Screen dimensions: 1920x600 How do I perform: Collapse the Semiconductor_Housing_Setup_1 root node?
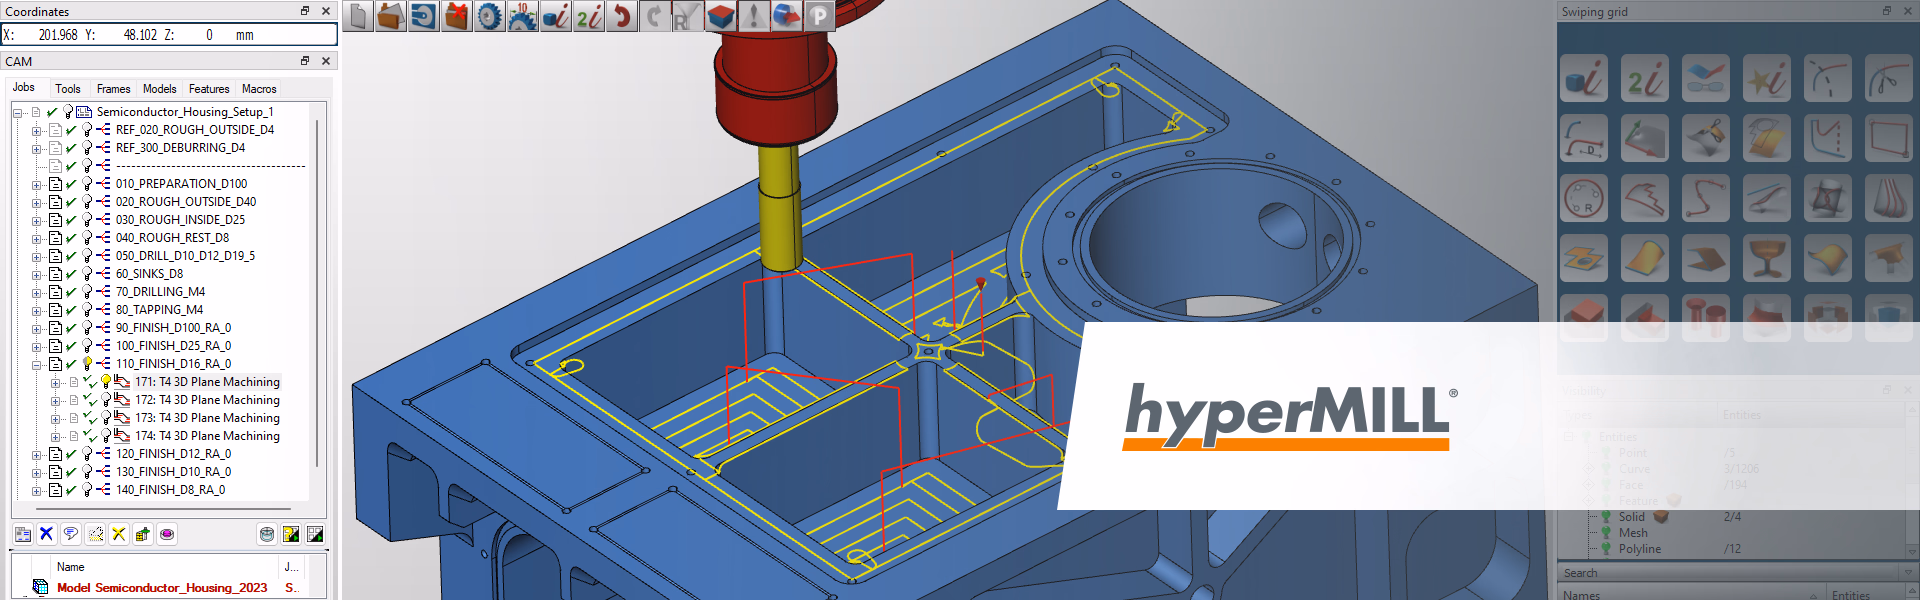[18, 112]
